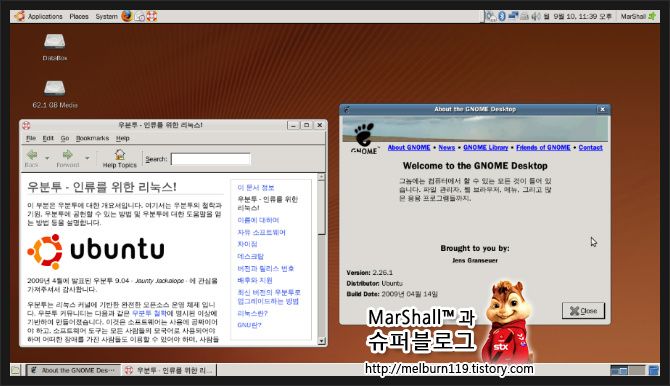Click the ubuntu logo image in help page
Image resolution: width=670 pixels, height=386 pixels.
[96, 251]
